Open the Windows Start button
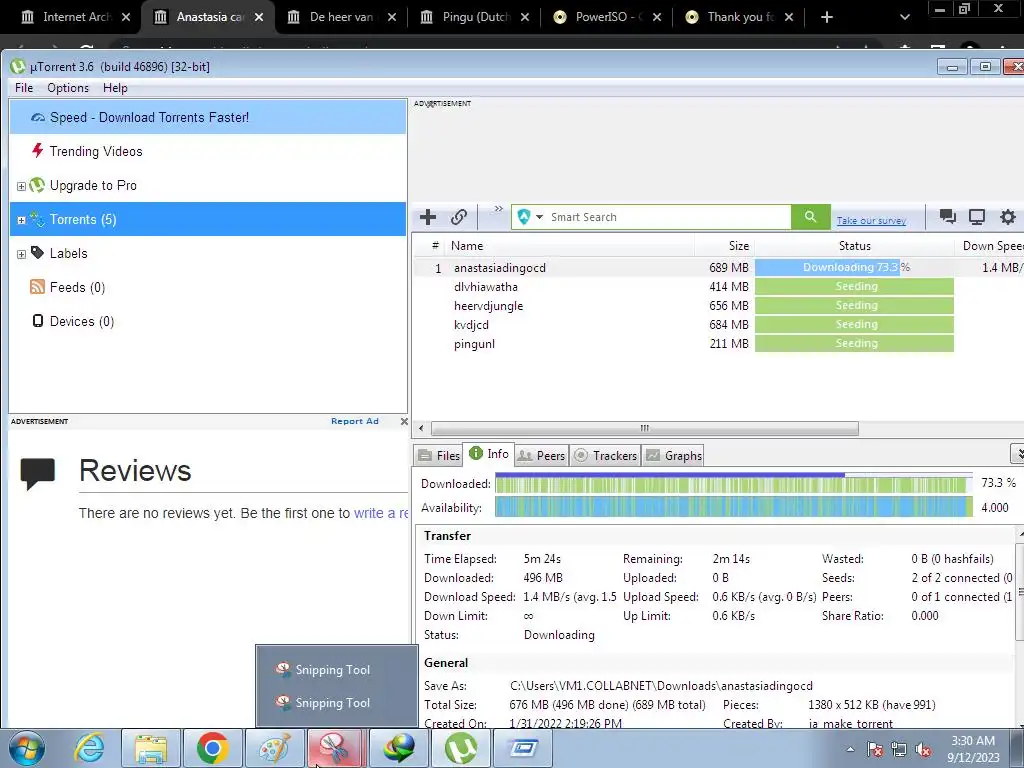 pyautogui.click(x=27, y=748)
